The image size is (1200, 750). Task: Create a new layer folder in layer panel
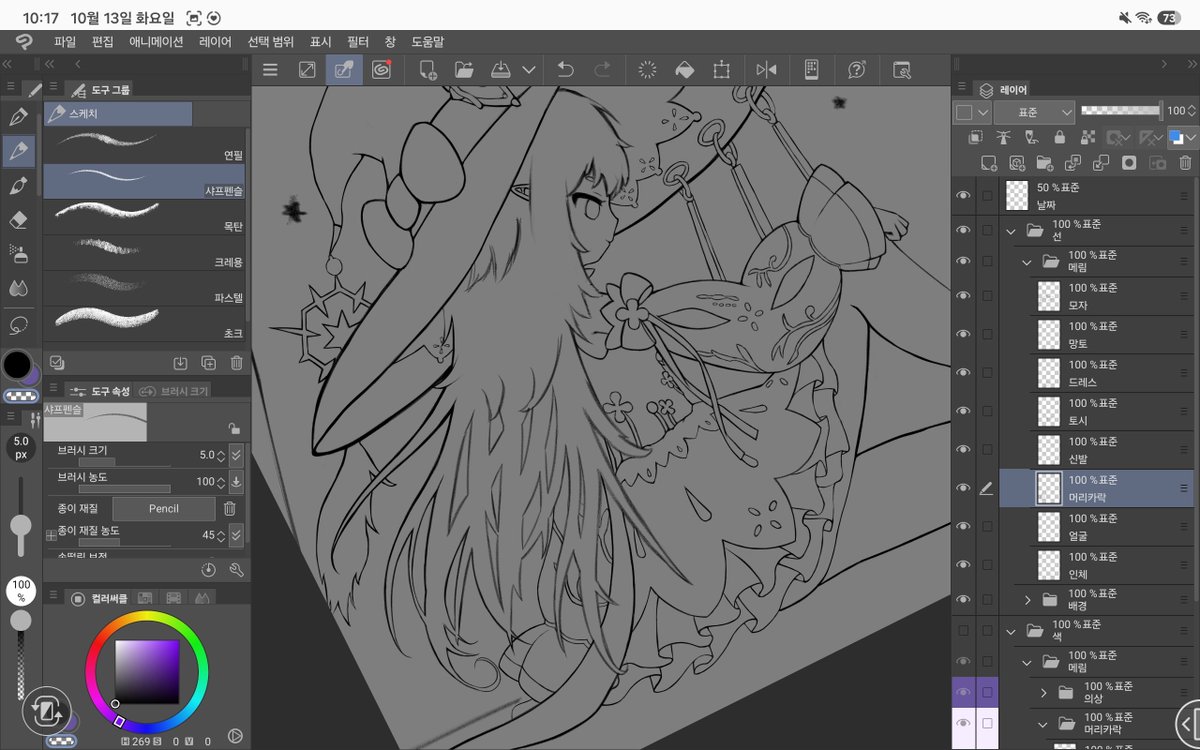pyautogui.click(x=1045, y=162)
